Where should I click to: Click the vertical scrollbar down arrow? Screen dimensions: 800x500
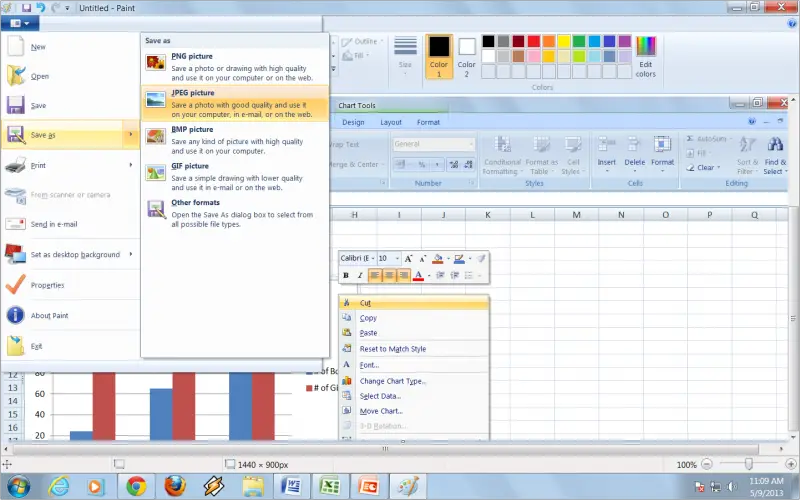coord(793,437)
